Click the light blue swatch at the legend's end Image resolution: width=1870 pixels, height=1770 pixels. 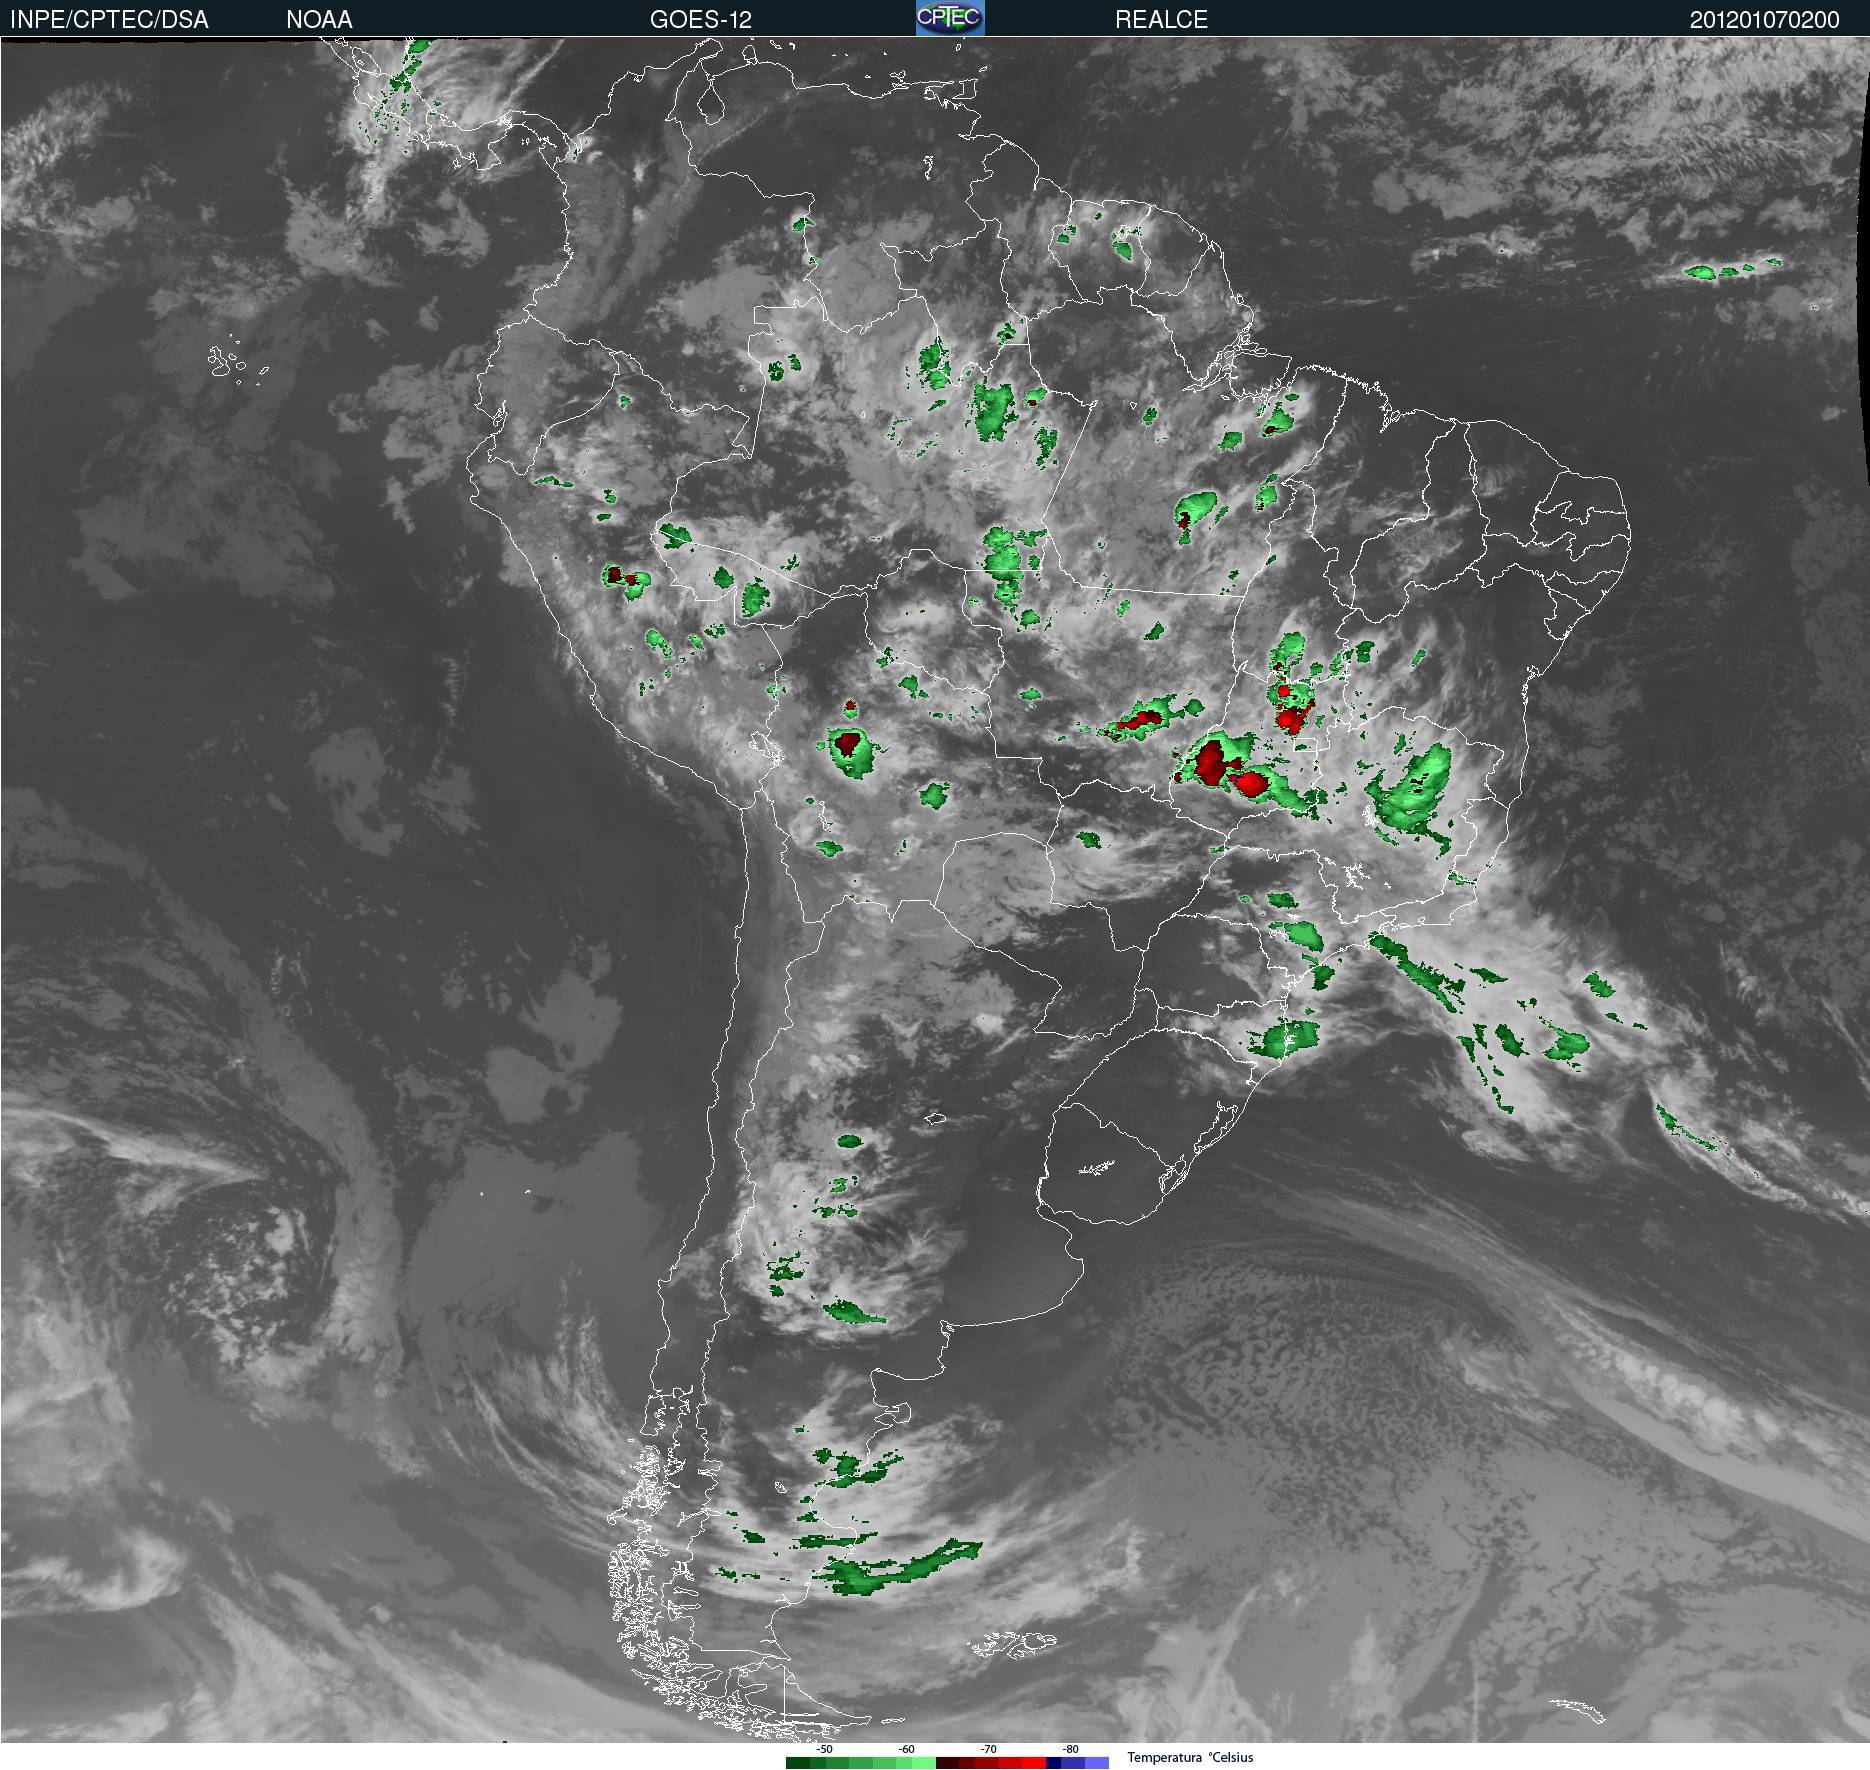(x=1097, y=1763)
